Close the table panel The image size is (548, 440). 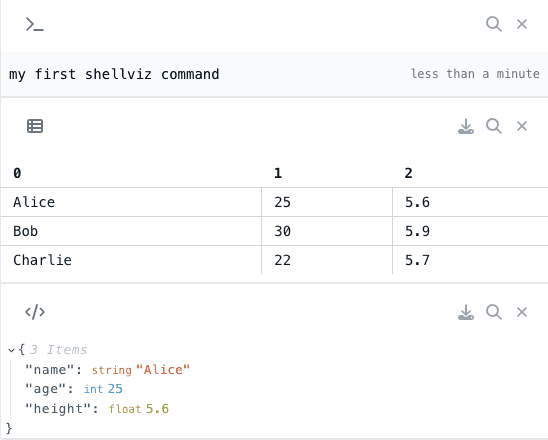pyautogui.click(x=522, y=126)
